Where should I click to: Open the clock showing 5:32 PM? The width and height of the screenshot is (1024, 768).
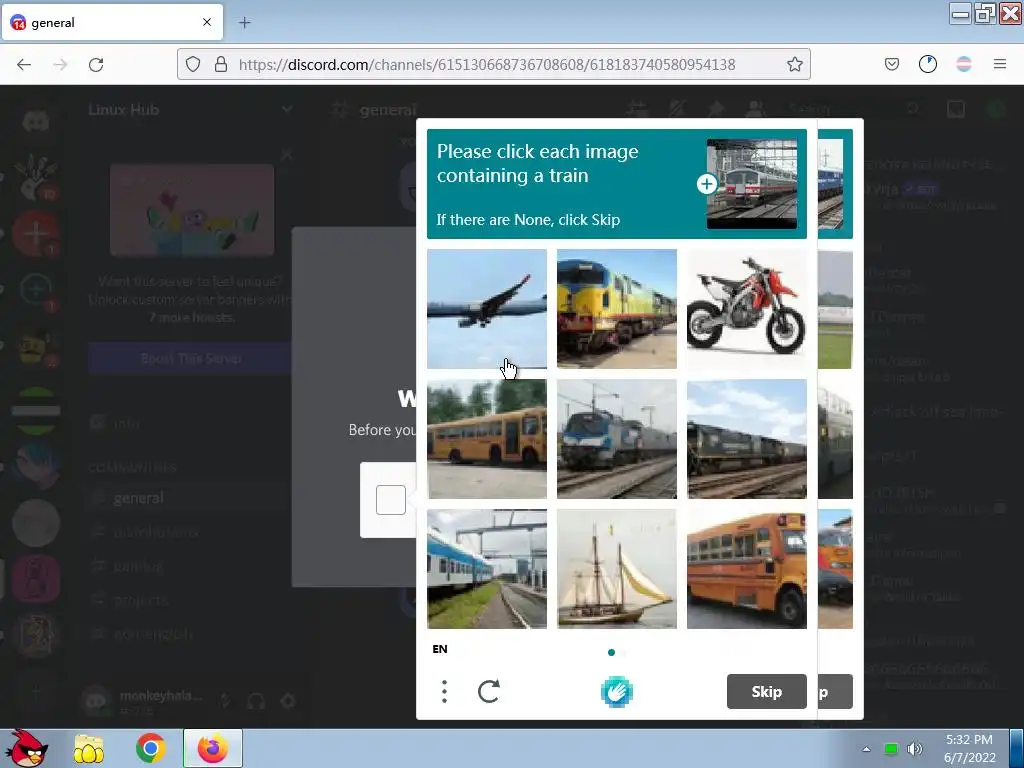click(x=969, y=748)
